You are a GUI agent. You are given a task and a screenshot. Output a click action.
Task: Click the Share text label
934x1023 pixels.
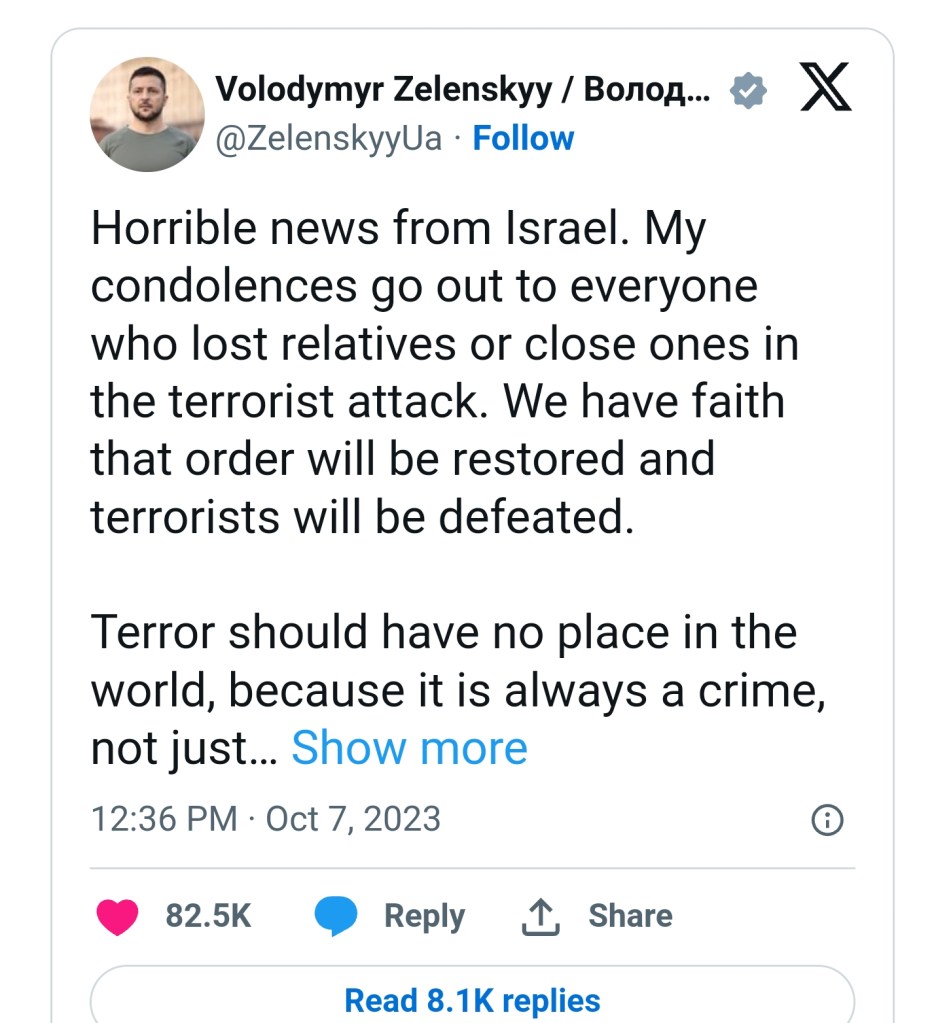click(x=630, y=916)
